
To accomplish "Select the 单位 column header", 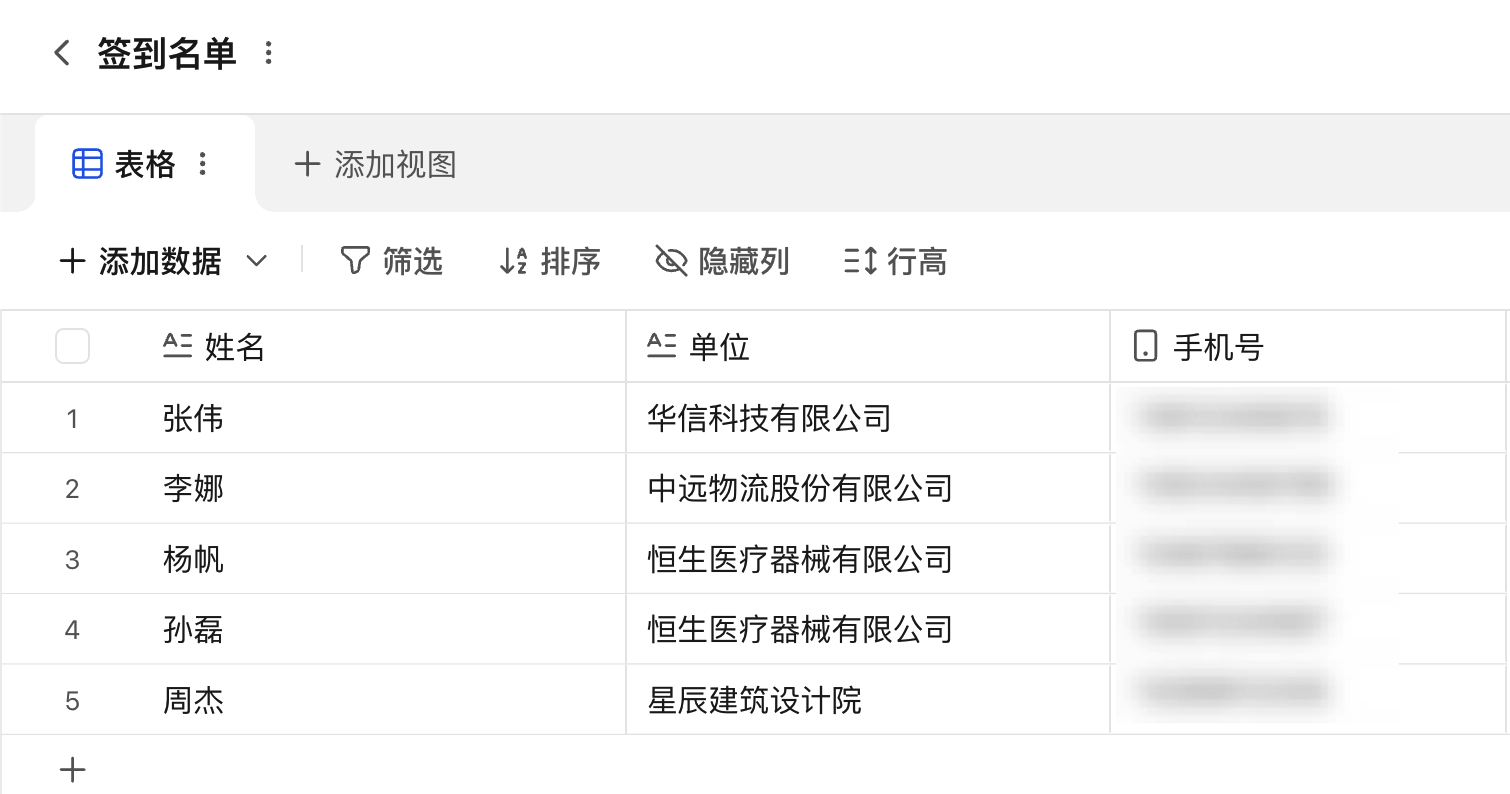I will [x=868, y=347].
